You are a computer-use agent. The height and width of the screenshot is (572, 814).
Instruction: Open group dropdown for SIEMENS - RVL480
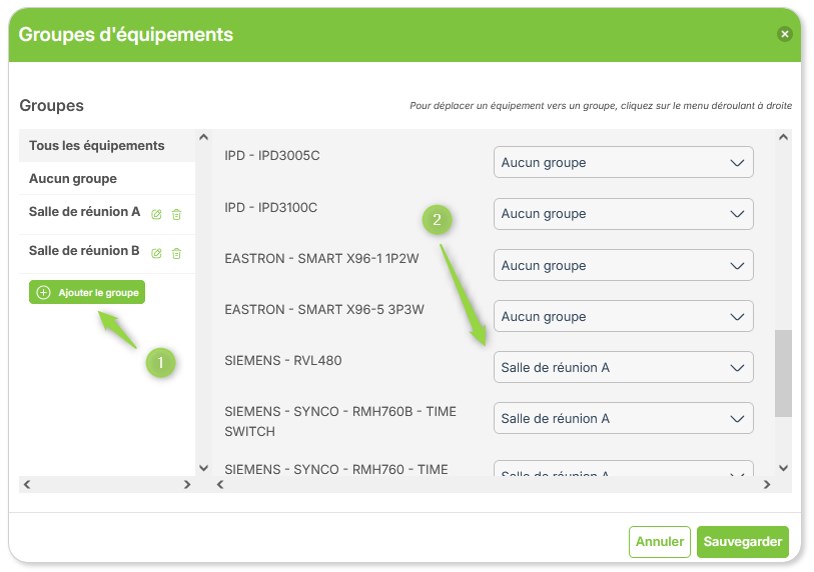point(623,367)
